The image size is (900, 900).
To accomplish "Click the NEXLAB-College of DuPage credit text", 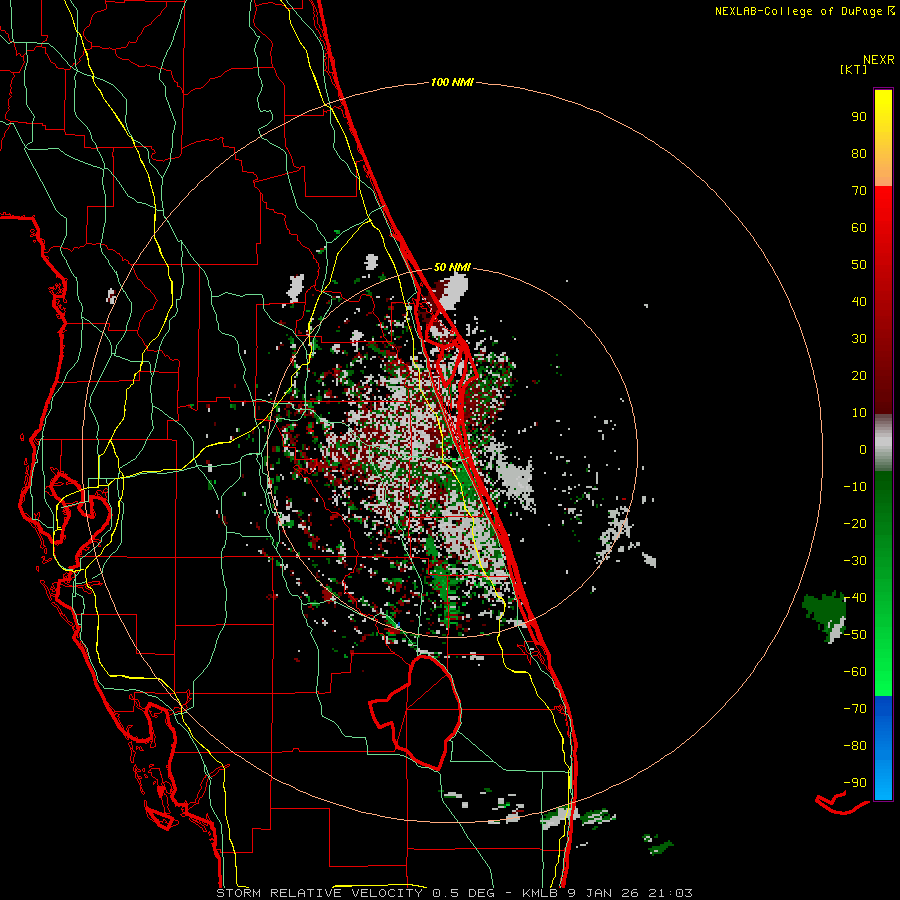I will (799, 11).
